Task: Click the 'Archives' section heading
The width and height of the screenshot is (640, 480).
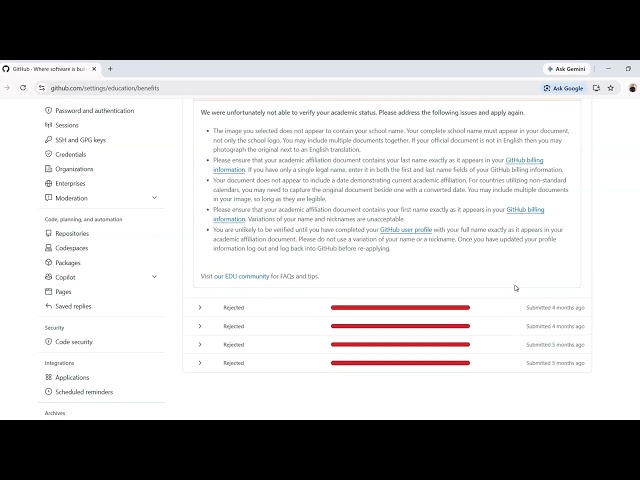Action: pos(55,413)
